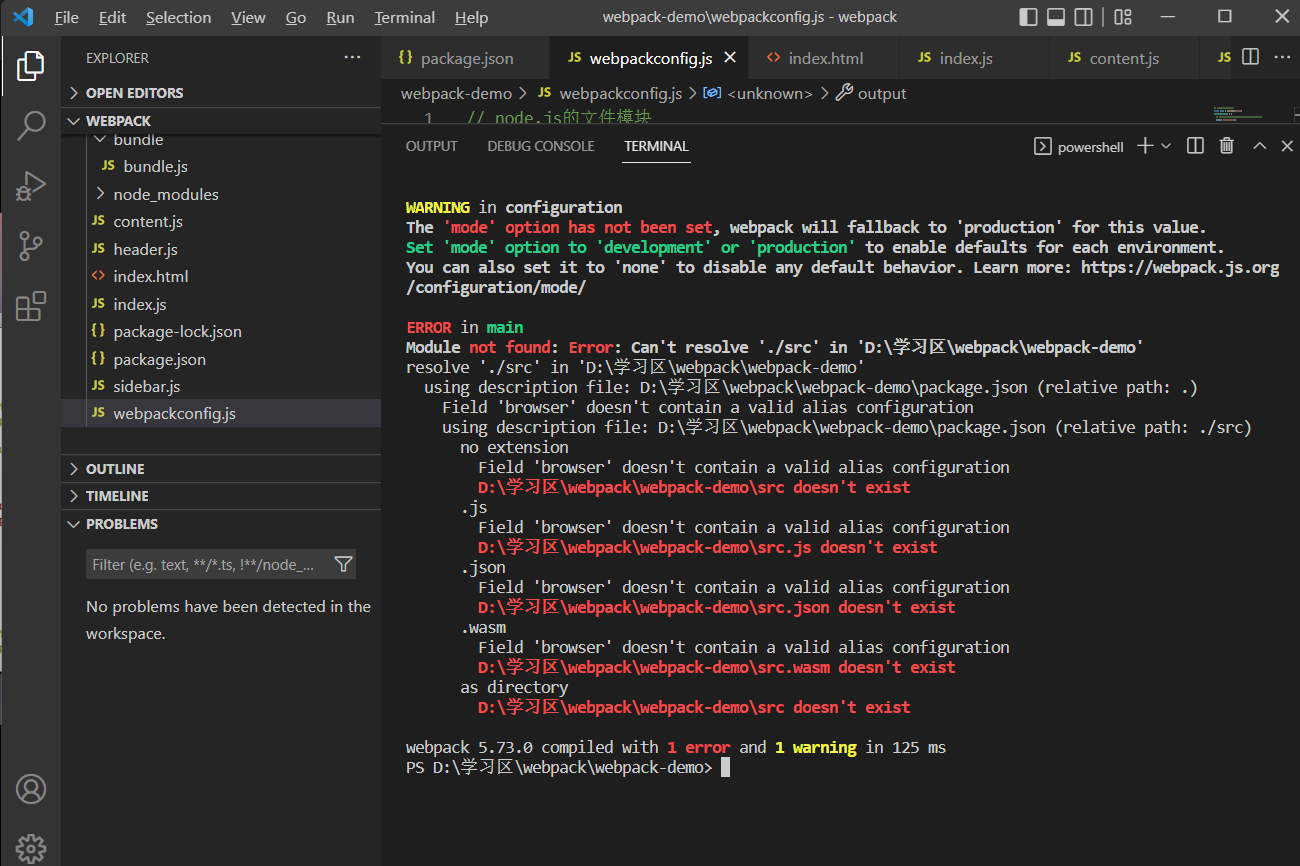Split the terminal pane
Image resolution: width=1300 pixels, height=866 pixels.
(1195, 146)
